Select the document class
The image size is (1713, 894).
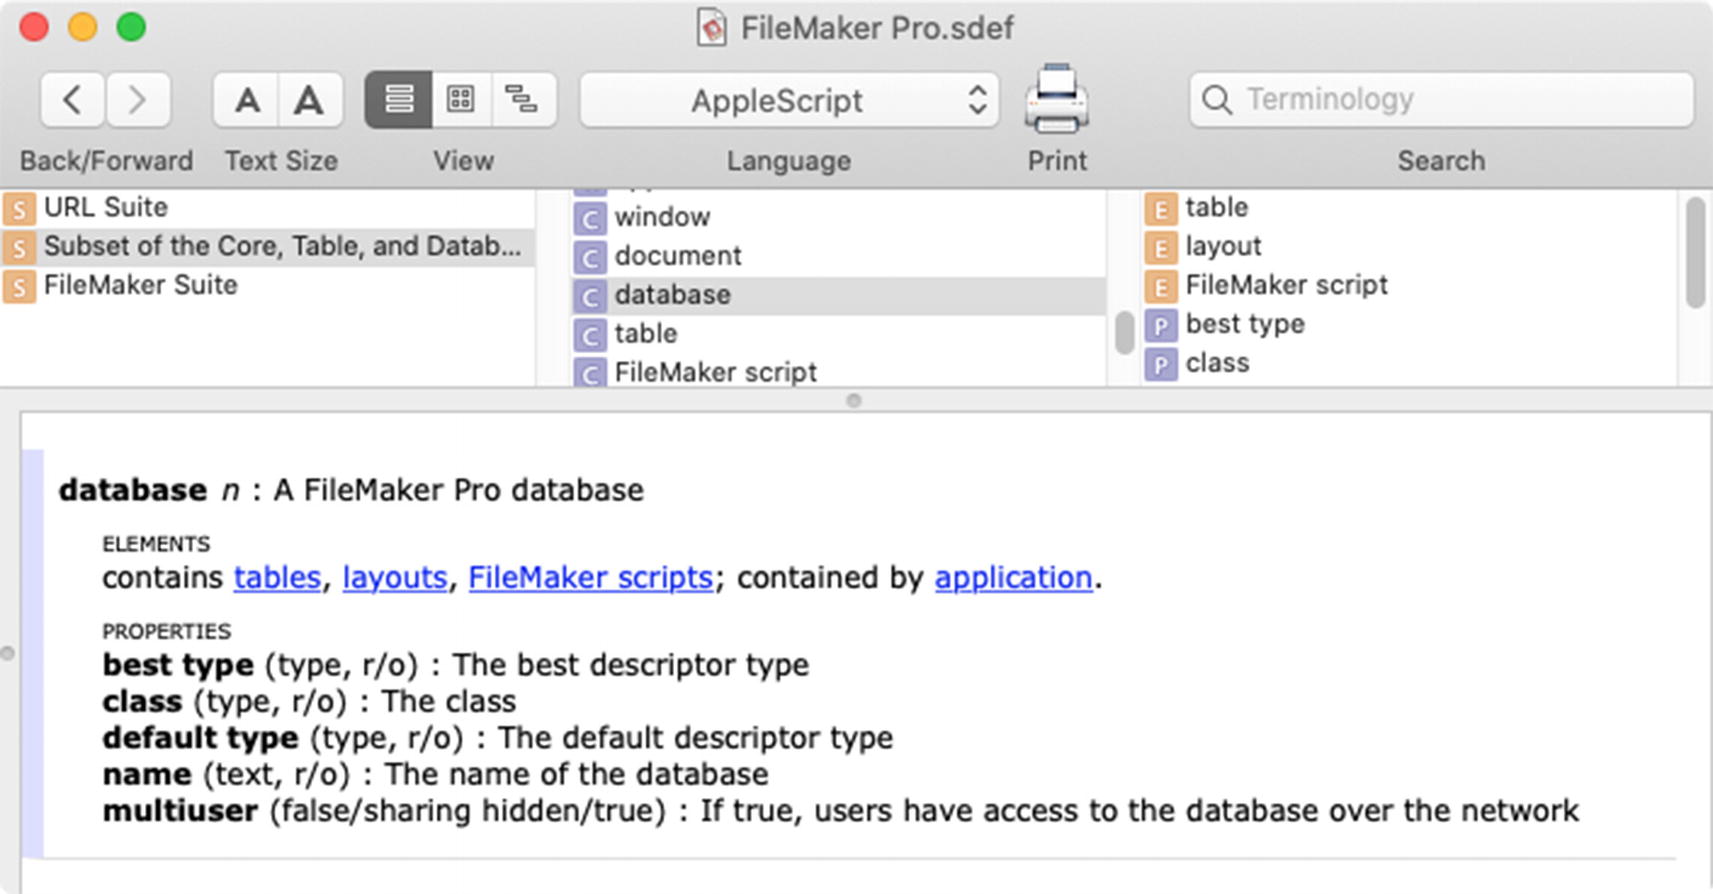pos(840,256)
